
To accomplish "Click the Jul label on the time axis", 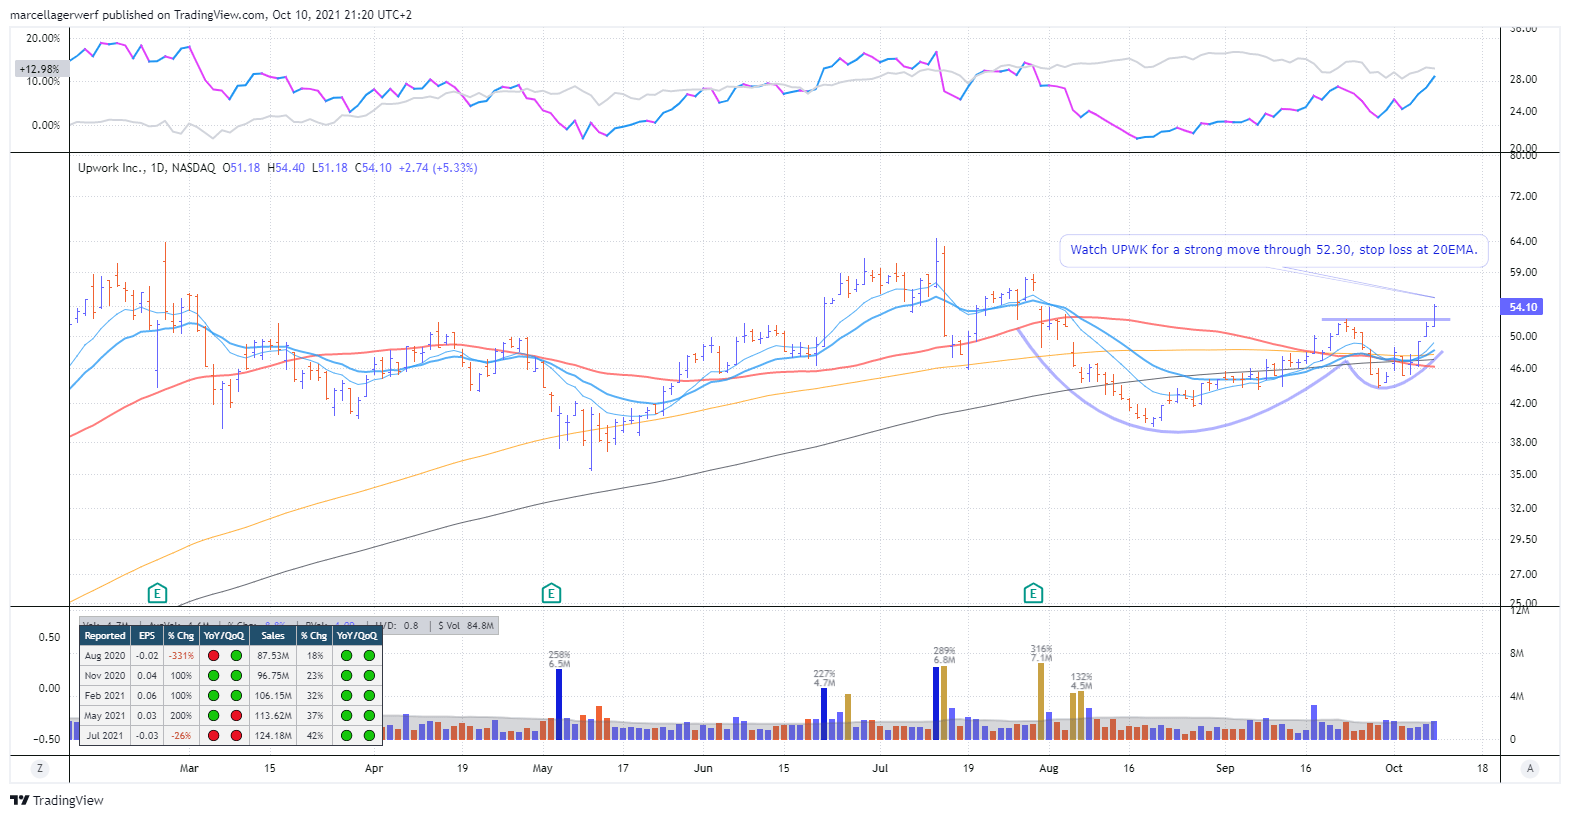I will 880,769.
